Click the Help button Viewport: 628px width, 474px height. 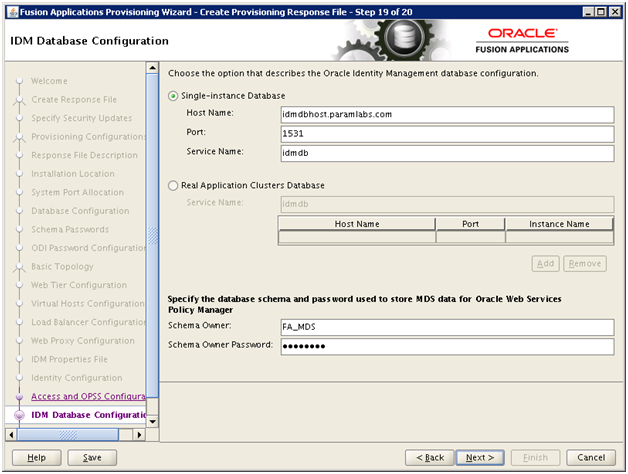[36, 457]
